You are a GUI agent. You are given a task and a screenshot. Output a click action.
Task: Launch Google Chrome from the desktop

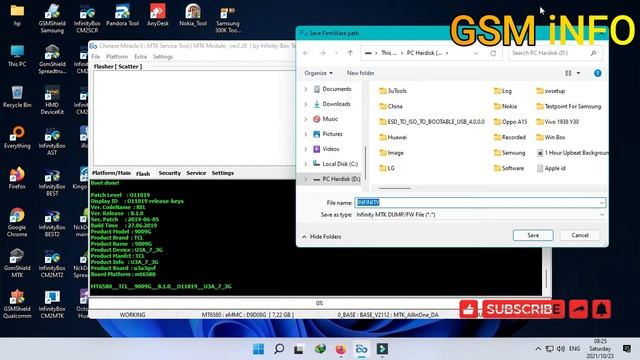click(x=17, y=222)
